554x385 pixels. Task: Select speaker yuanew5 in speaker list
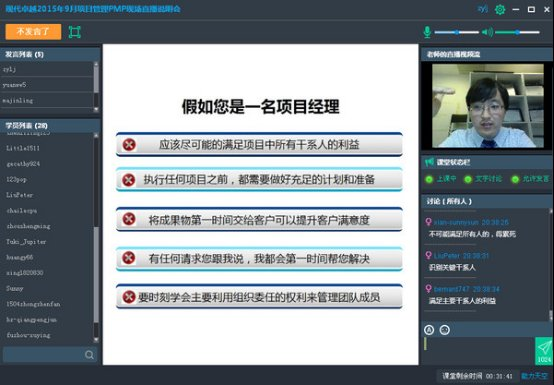tap(47, 85)
